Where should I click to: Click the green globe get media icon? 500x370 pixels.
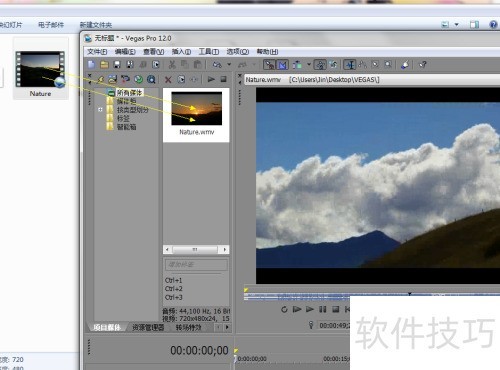[x=138, y=79]
